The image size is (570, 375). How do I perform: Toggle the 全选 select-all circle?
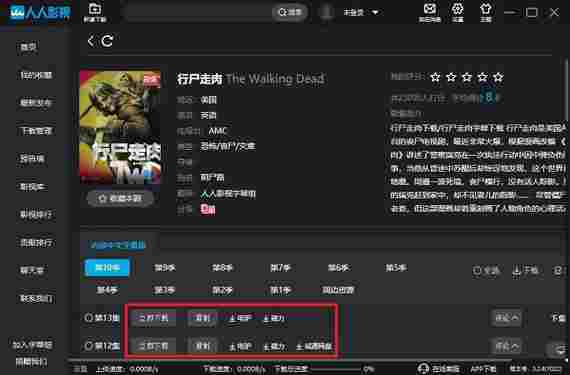click(477, 270)
